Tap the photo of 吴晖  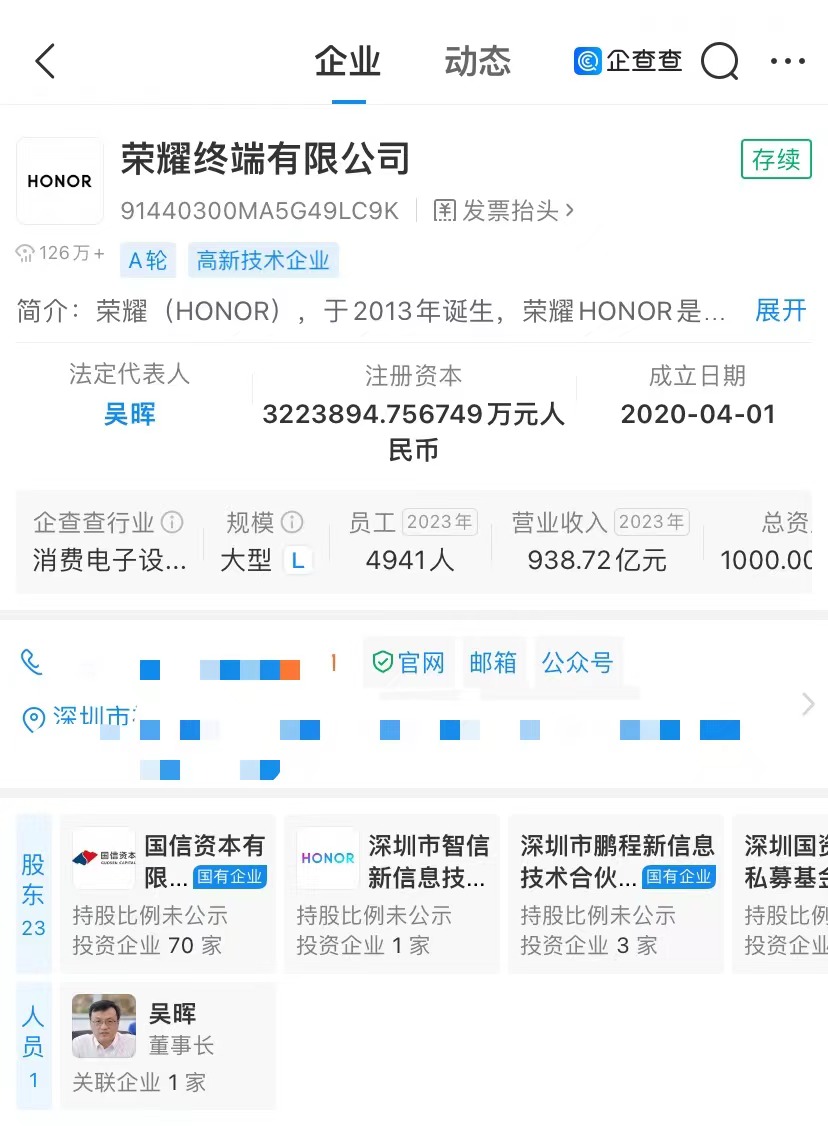pyautogui.click(x=104, y=1025)
